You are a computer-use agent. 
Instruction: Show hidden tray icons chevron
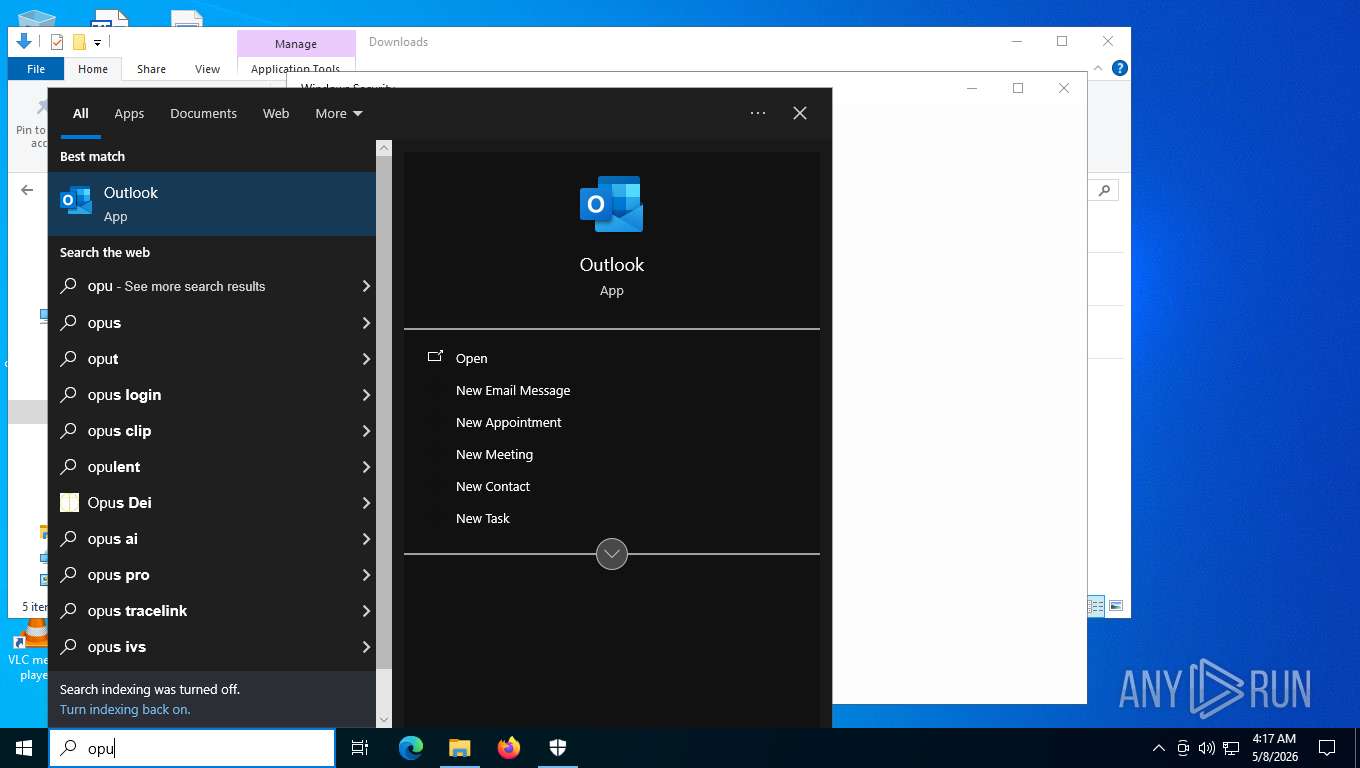pos(1159,748)
